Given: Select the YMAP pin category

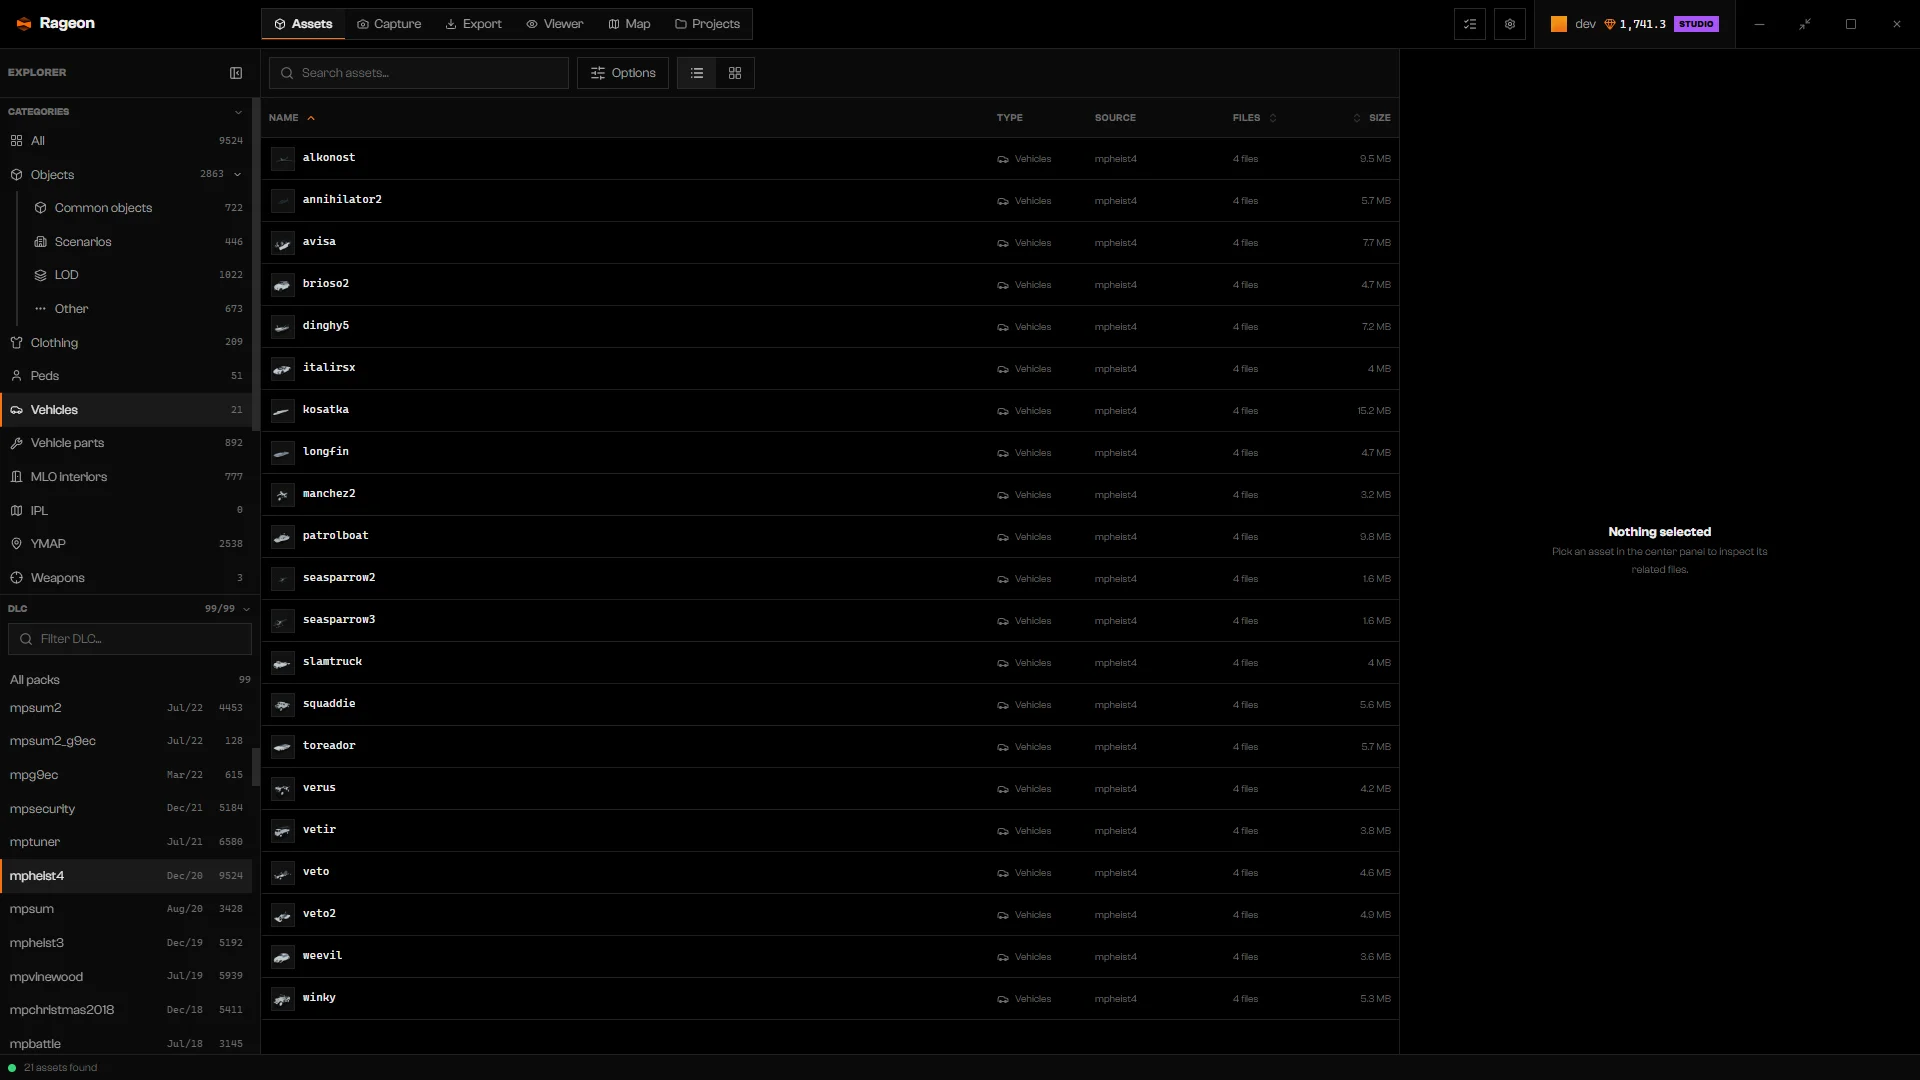Looking at the screenshot, I should 126,544.
